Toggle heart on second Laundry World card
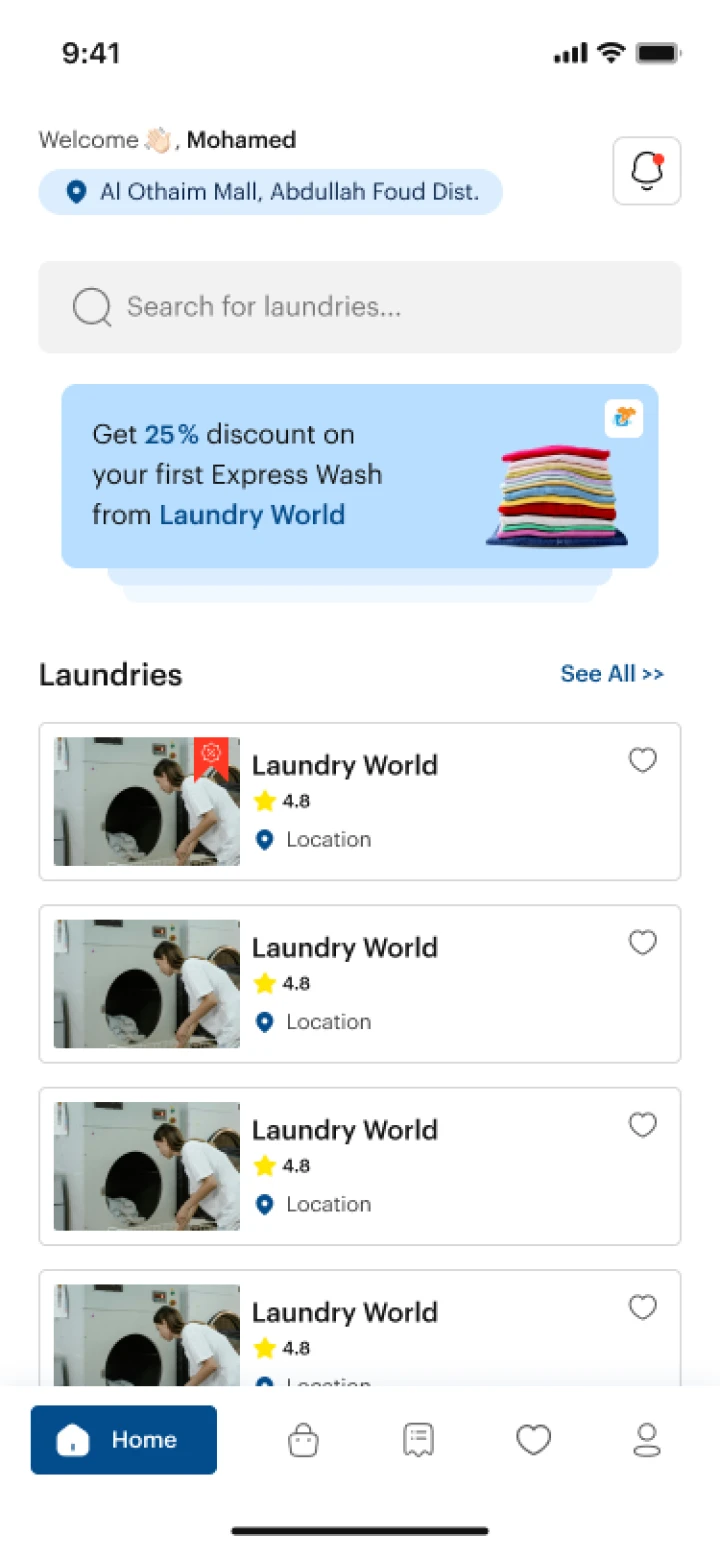This screenshot has width=720, height=1559. 643,943
